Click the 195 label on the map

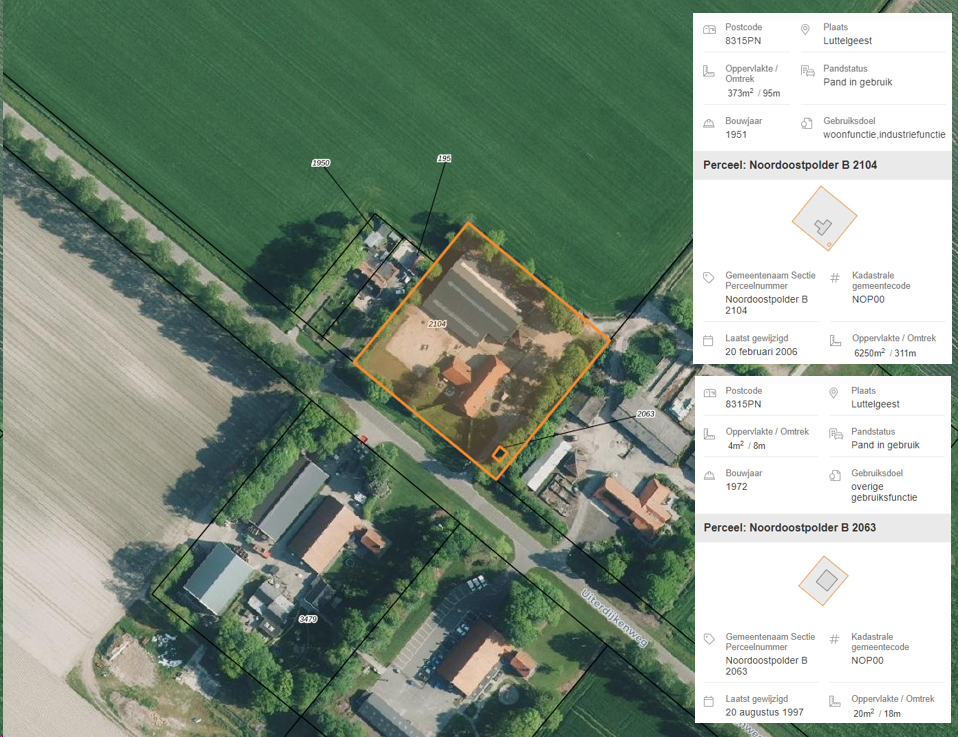click(444, 158)
